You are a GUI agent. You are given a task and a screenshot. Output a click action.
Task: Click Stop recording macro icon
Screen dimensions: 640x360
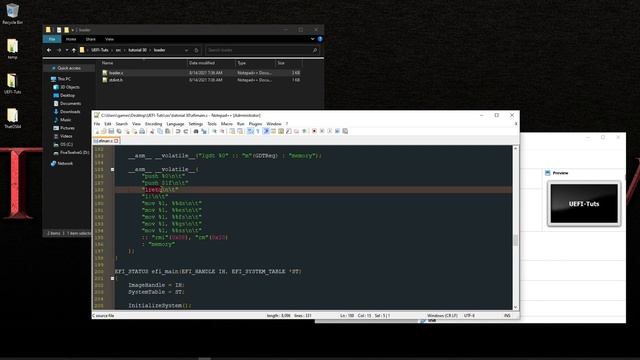tap(322, 131)
